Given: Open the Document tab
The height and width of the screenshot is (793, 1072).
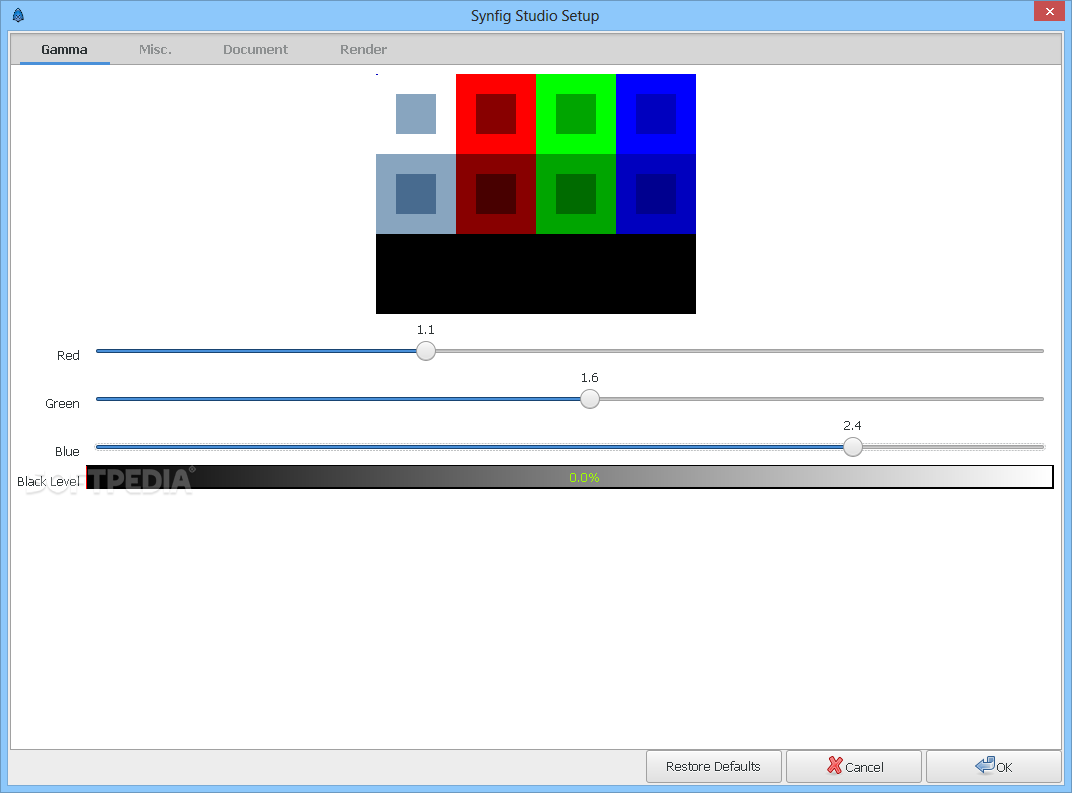Looking at the screenshot, I should [x=255, y=49].
